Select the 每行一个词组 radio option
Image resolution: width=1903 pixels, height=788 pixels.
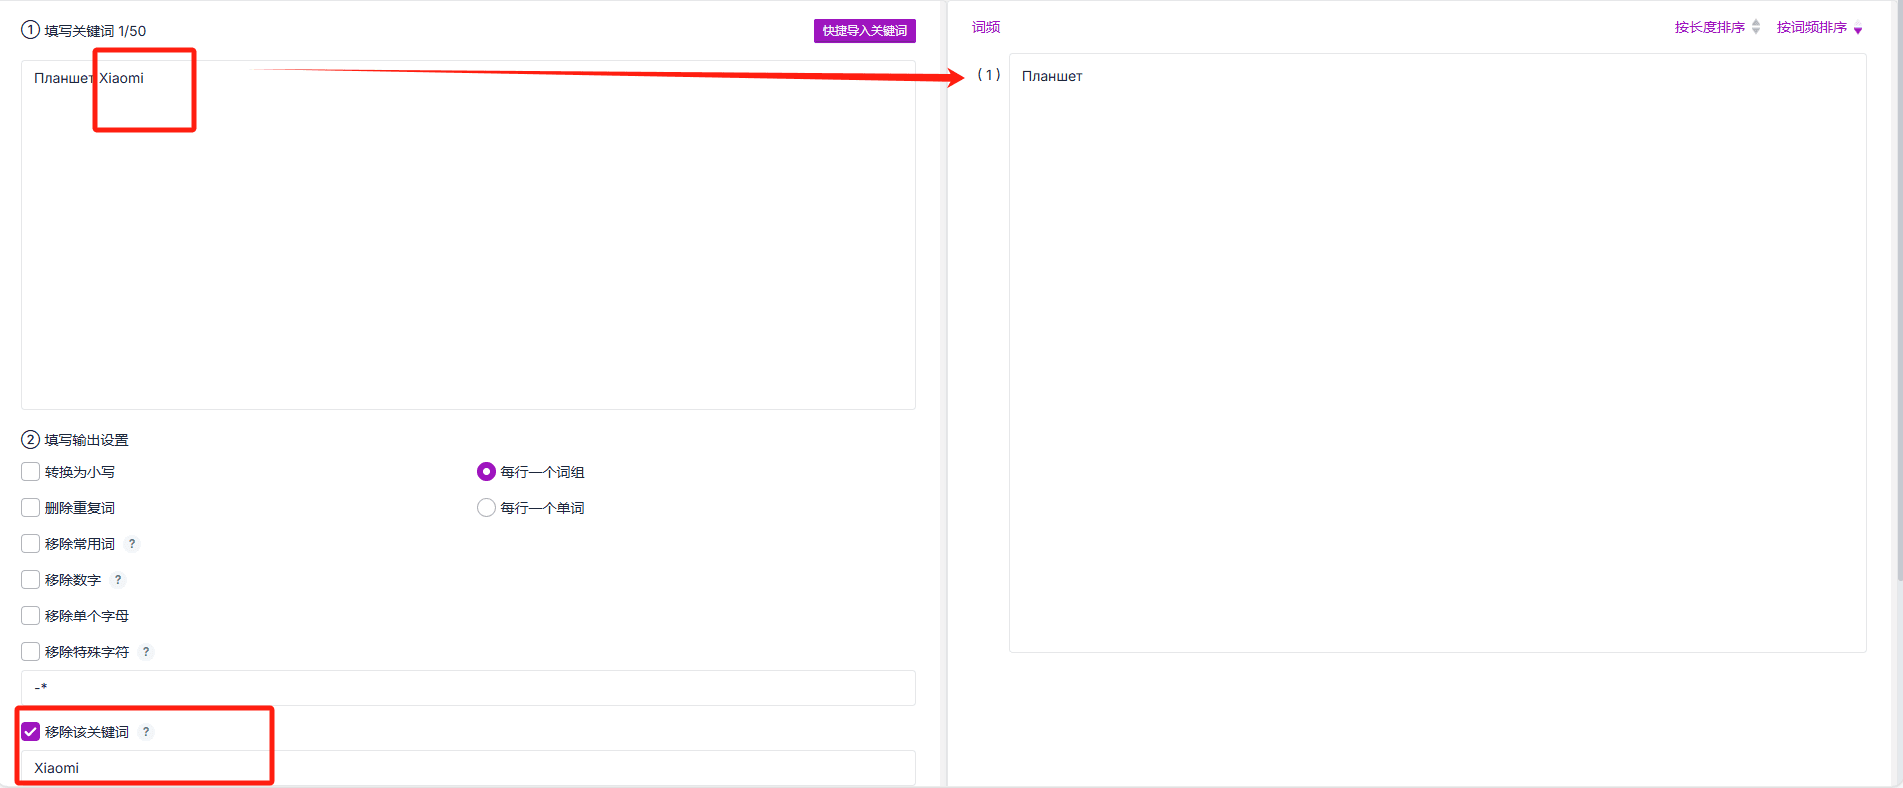486,472
